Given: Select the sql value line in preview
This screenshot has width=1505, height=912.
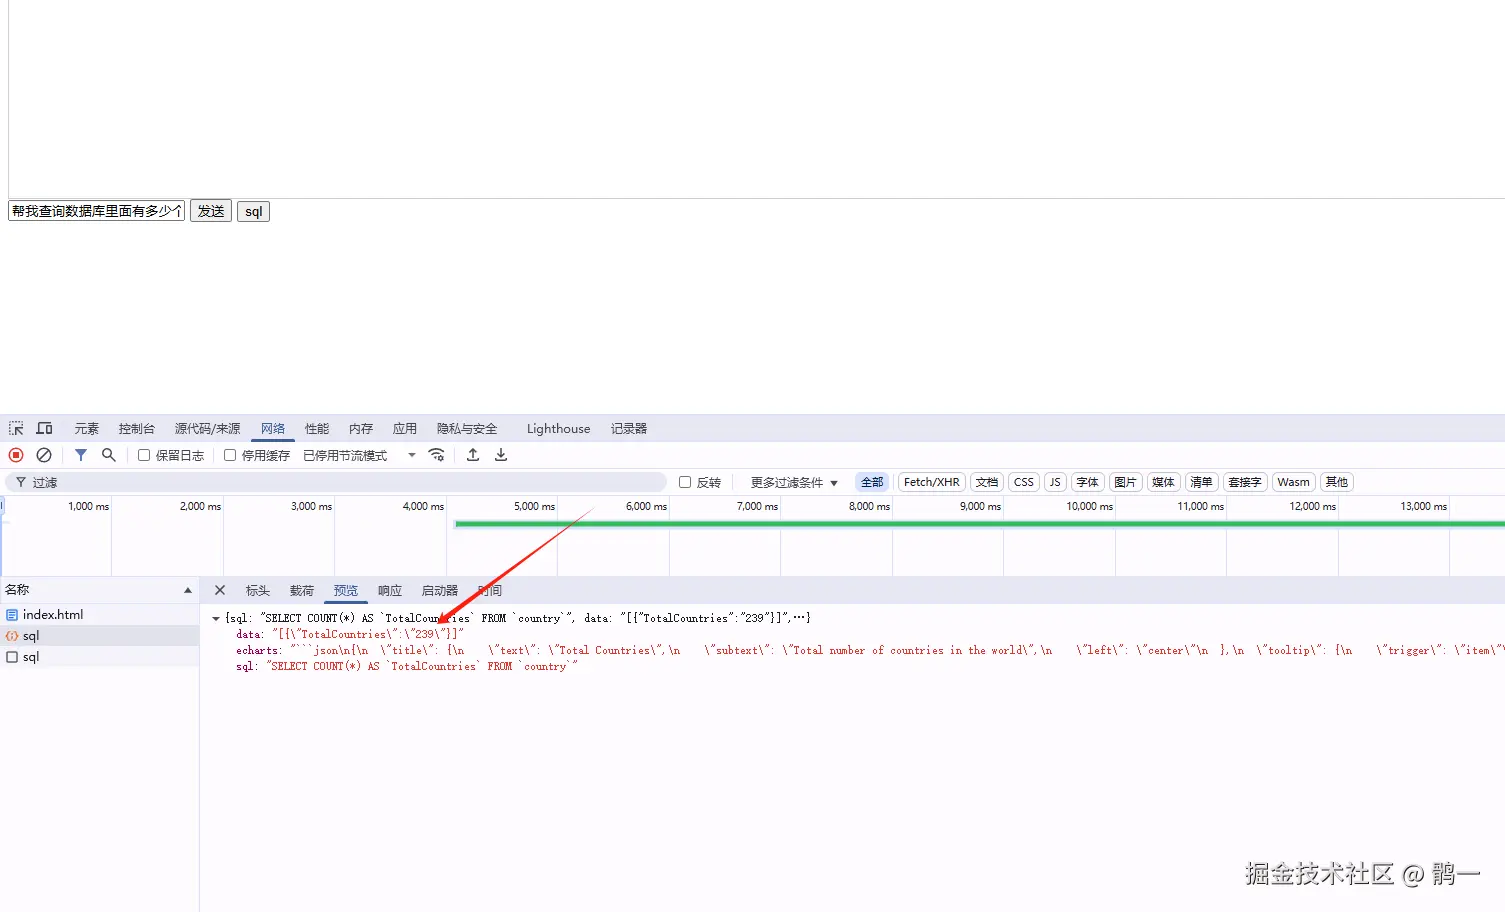Looking at the screenshot, I should pyautogui.click(x=422, y=667).
